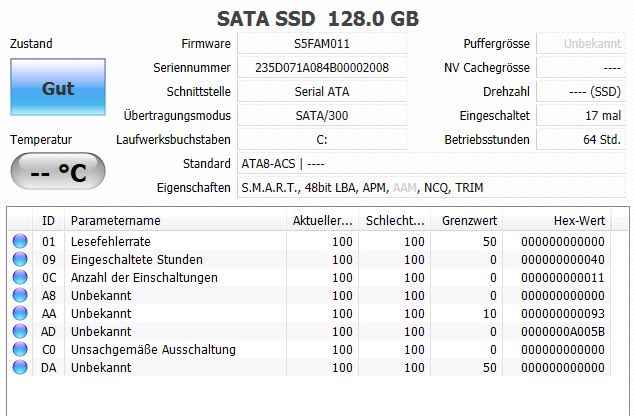Click the Seriennummer value field
Screen dimensions: 634x416
(322, 68)
